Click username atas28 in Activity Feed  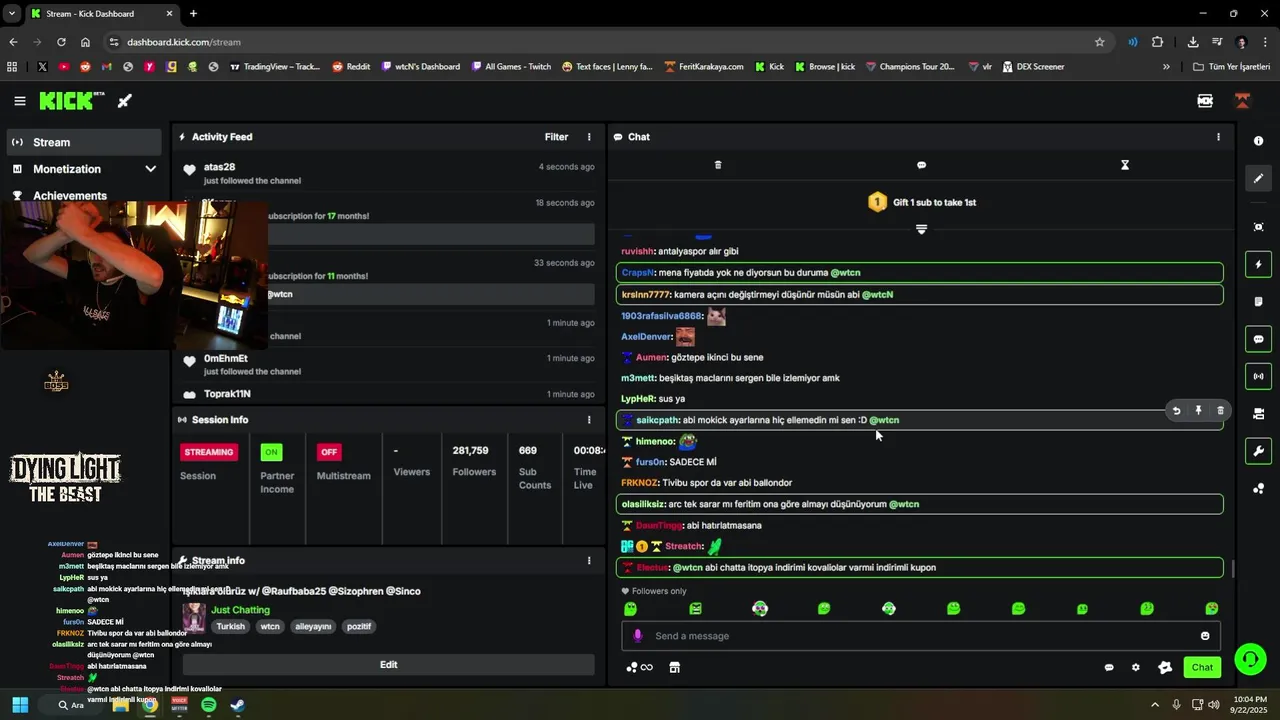[219, 167]
